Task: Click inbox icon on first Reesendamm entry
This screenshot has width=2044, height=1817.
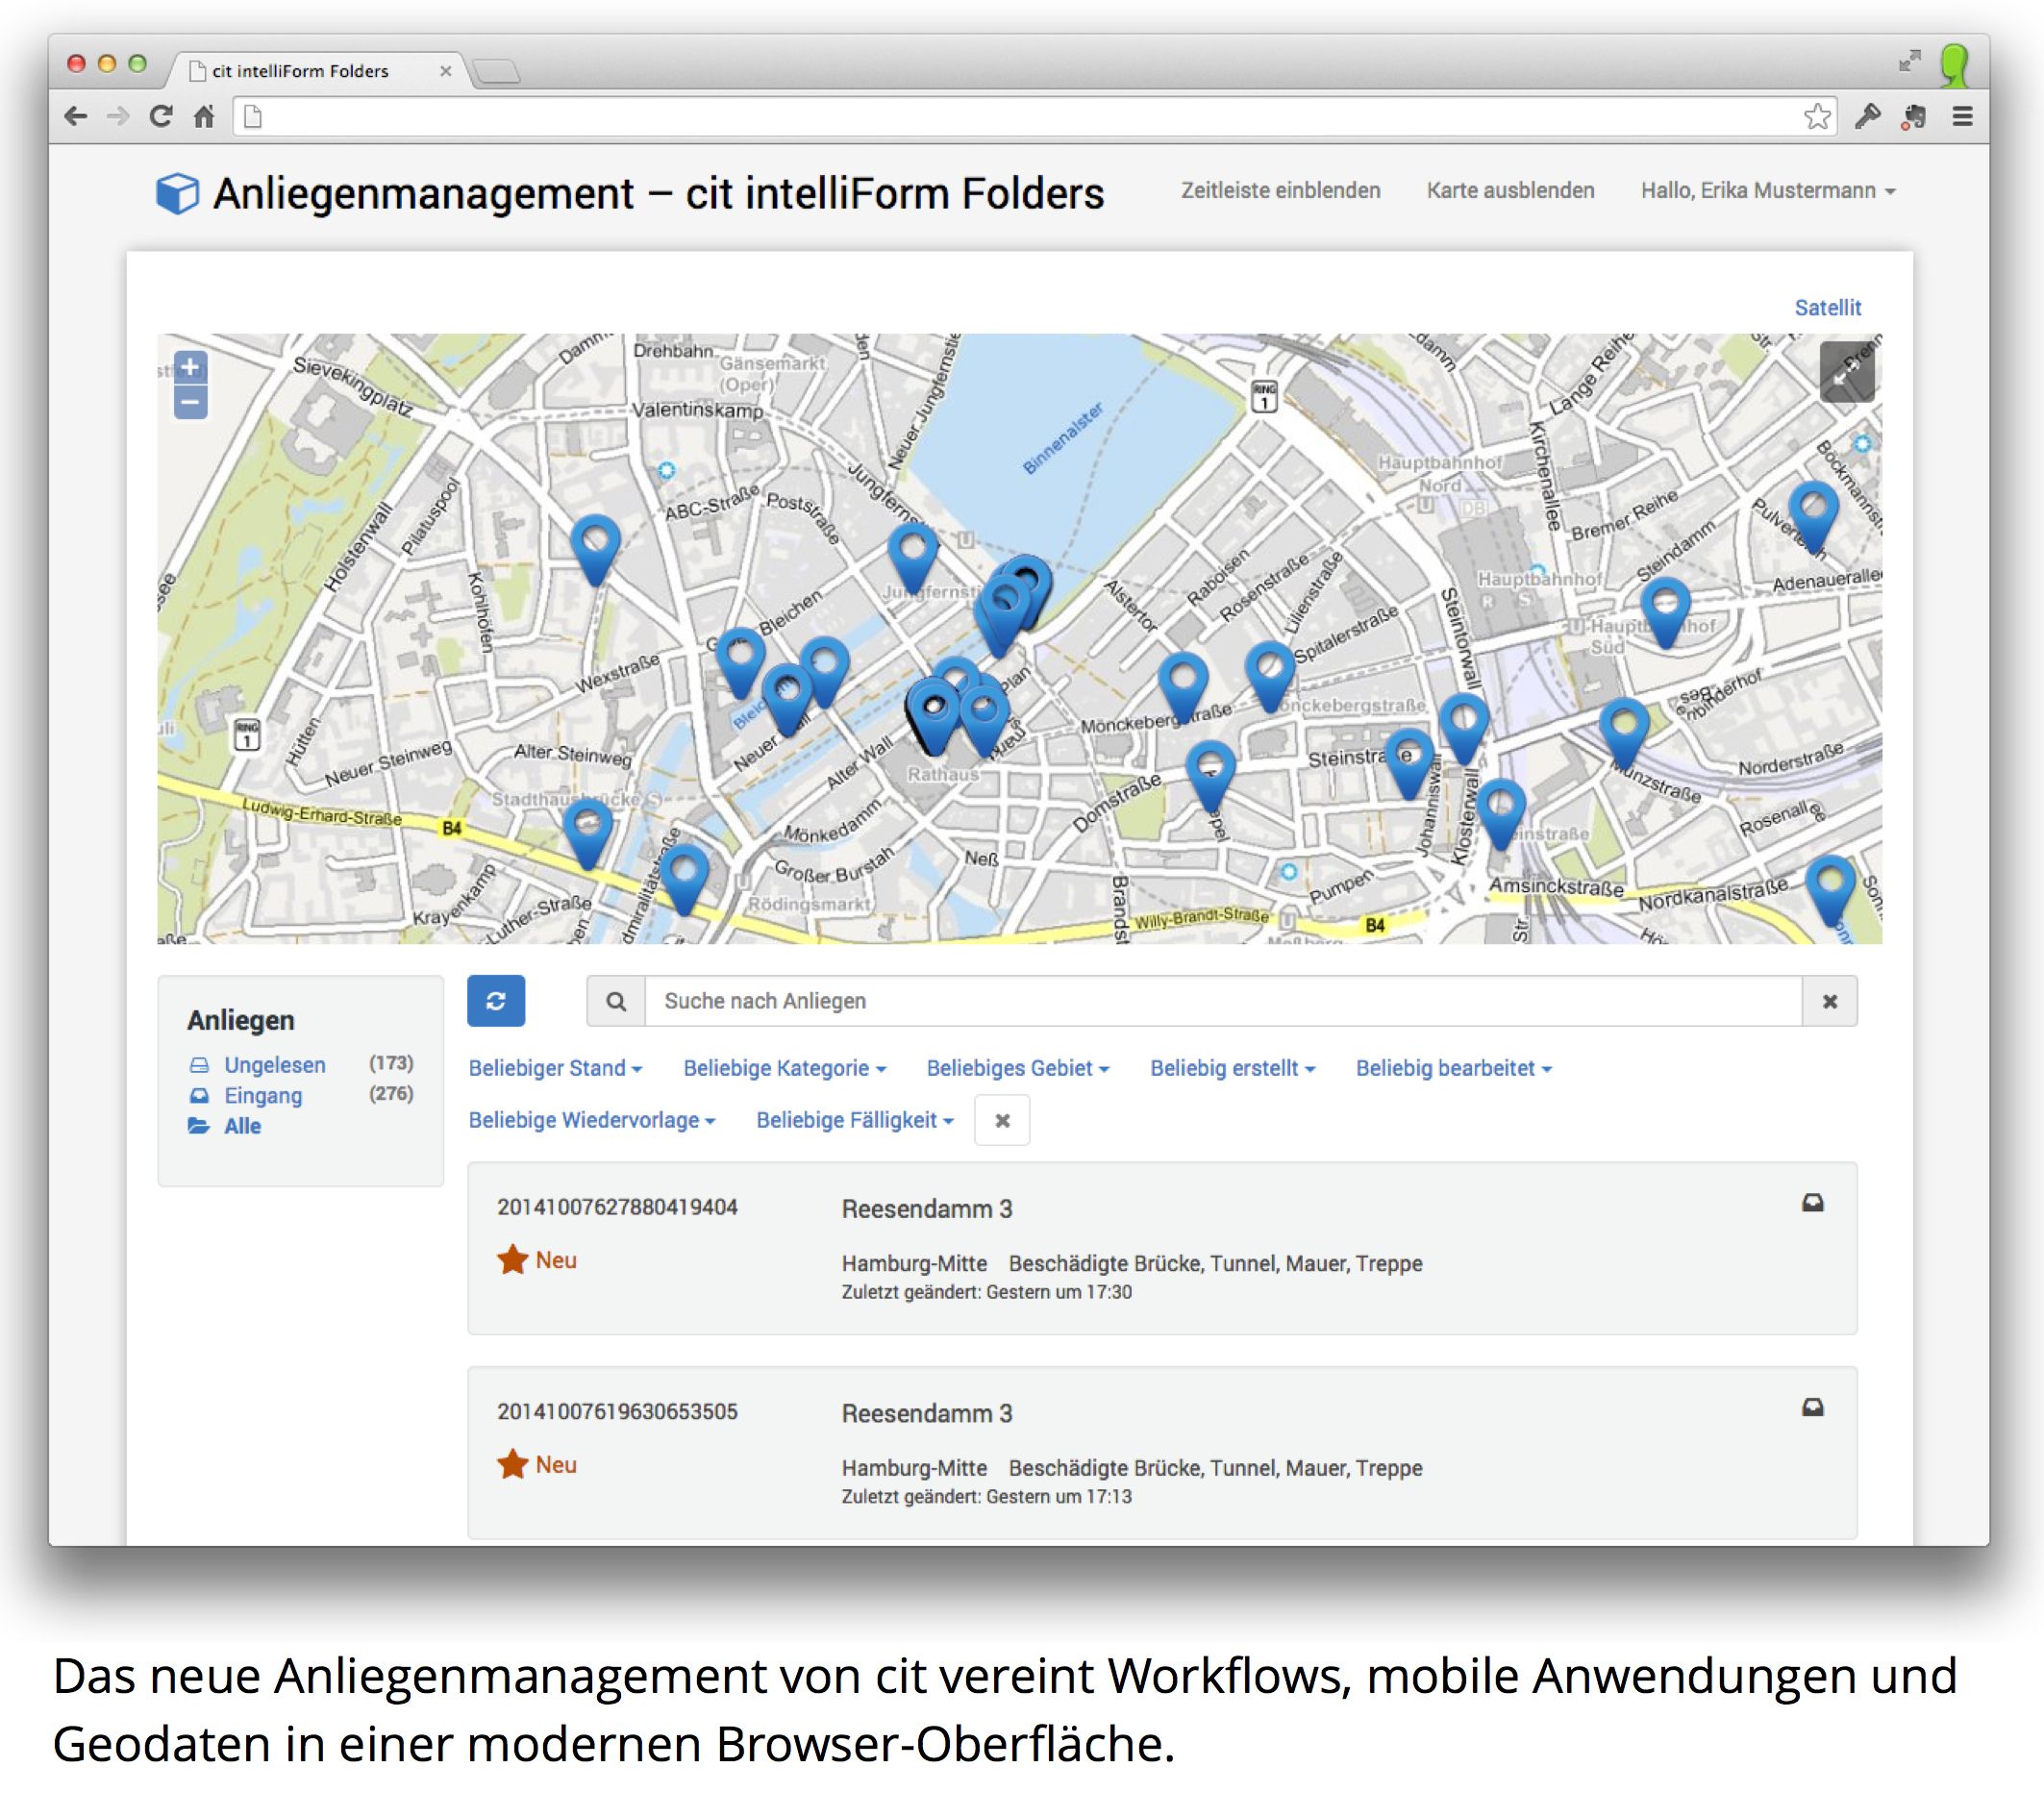Action: click(1812, 1203)
